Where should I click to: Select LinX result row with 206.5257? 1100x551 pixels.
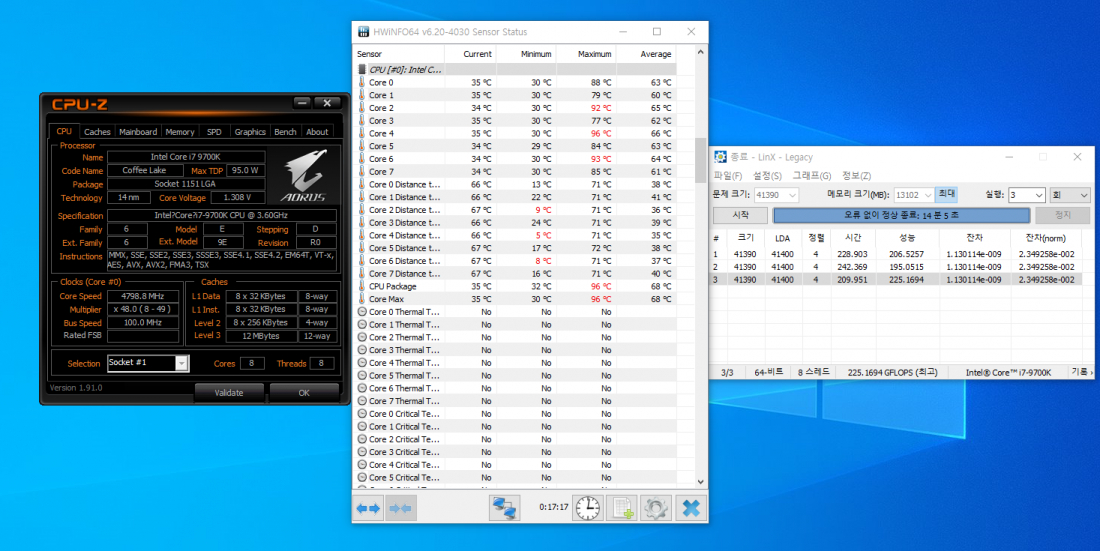tap(896, 254)
